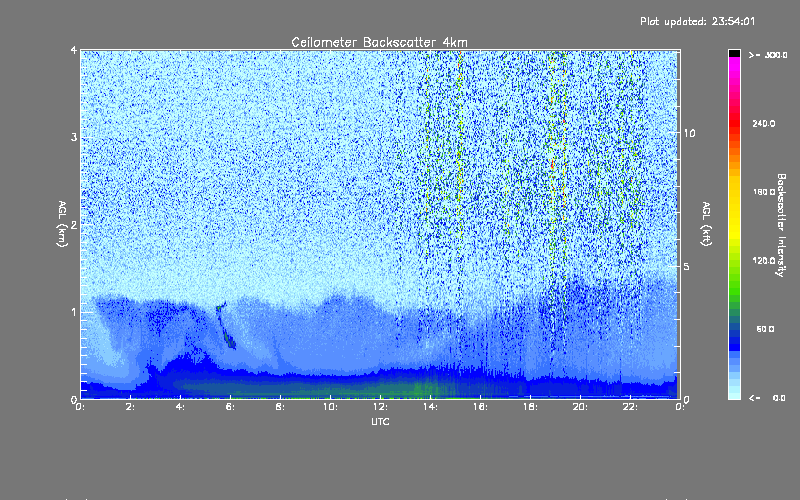Click the '22:' UTC time tick
Image resolution: width=800 pixels, height=500 pixels.
(x=630, y=407)
